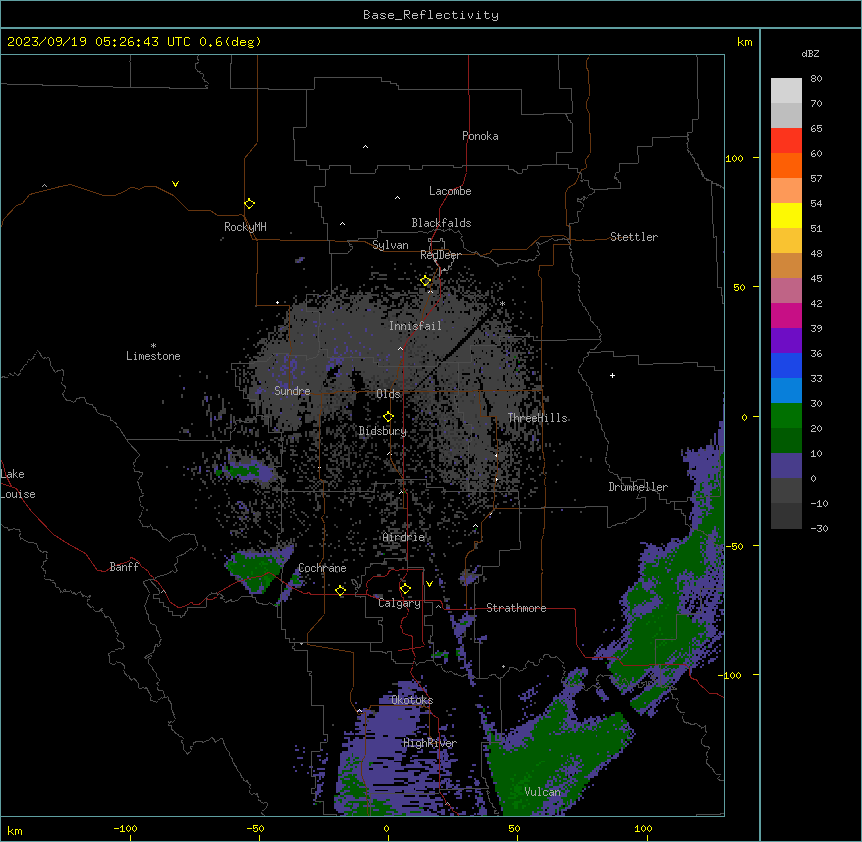The width and height of the screenshot is (862, 842).
Task: Pick the yellow 51-54 dBZ legend swatch
Action: click(786, 216)
